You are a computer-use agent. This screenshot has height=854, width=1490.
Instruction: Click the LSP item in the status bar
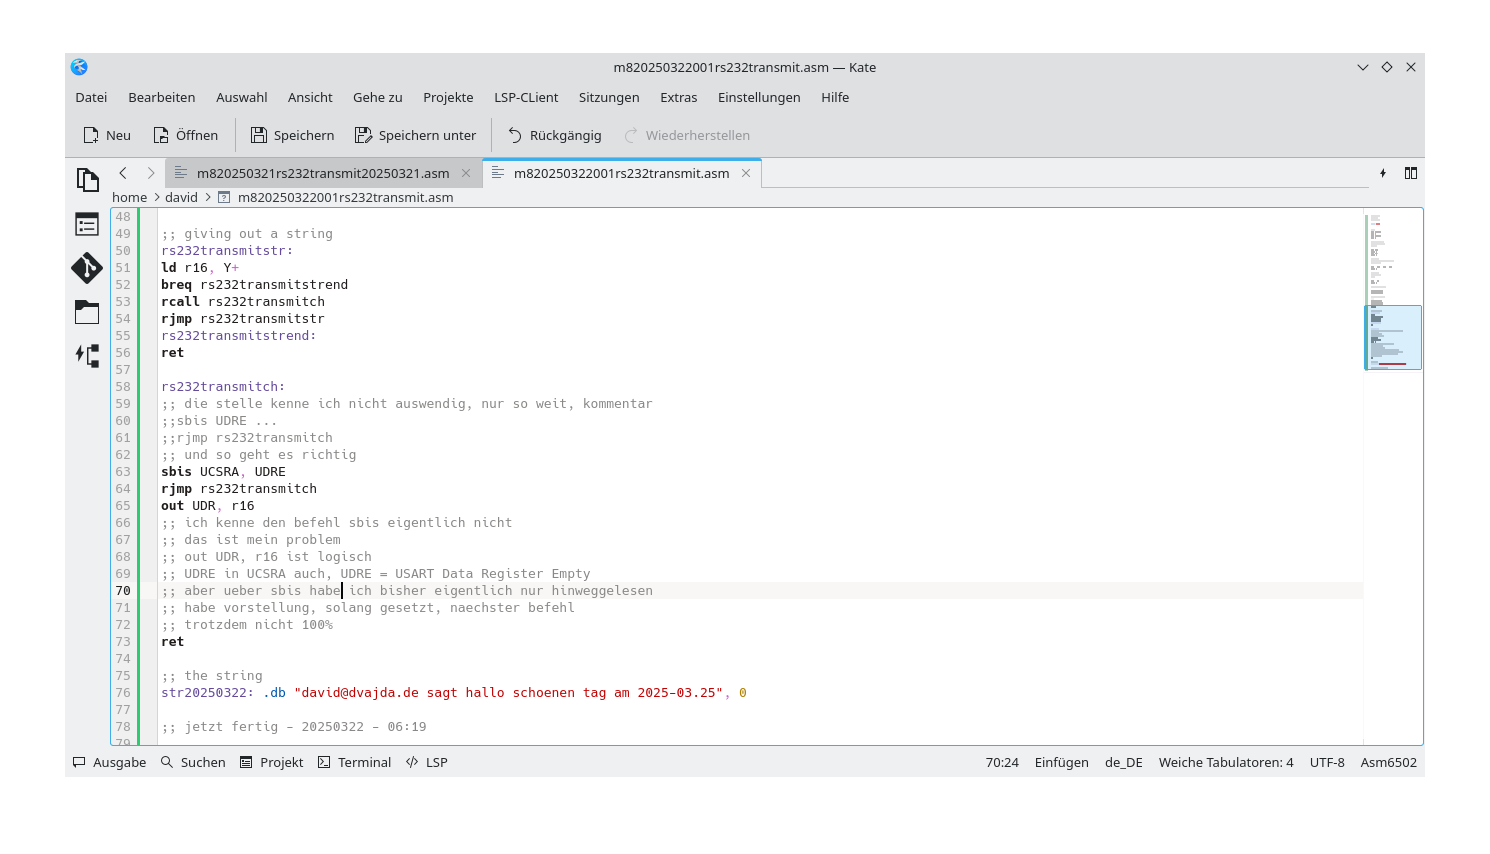pyautogui.click(x=426, y=762)
